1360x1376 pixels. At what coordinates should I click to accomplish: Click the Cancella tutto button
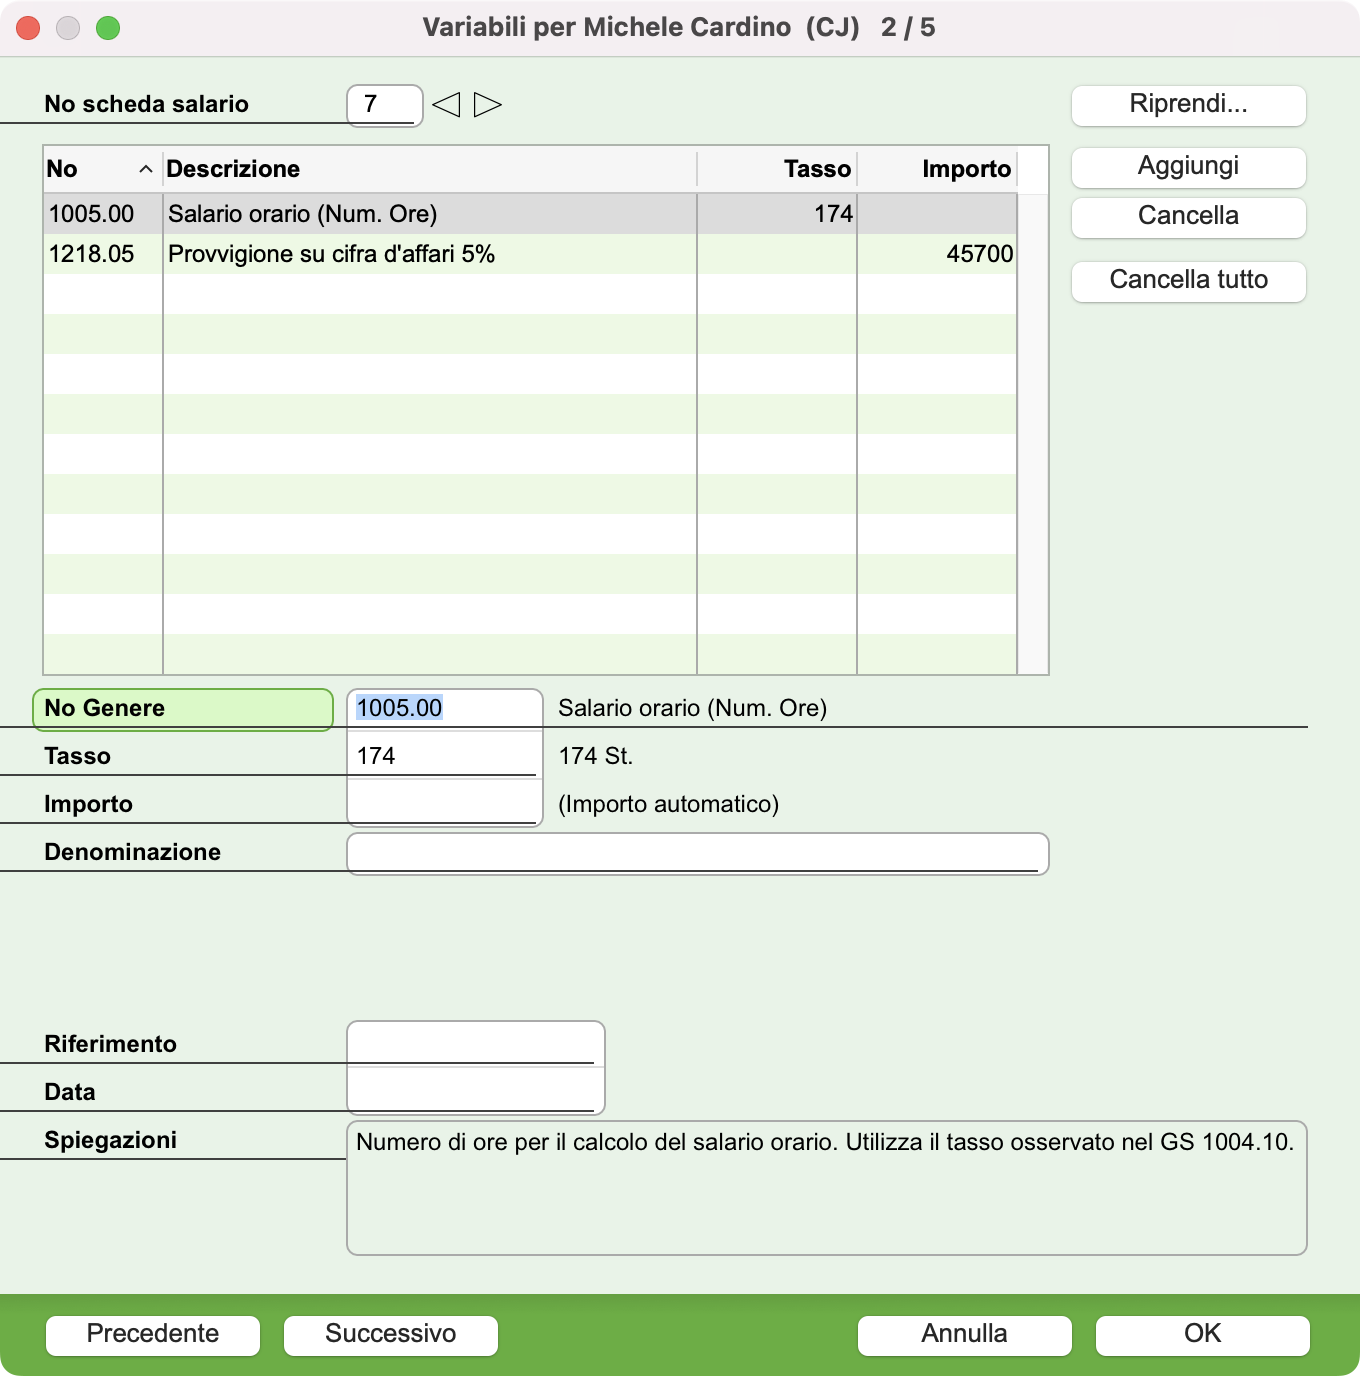pos(1188,281)
